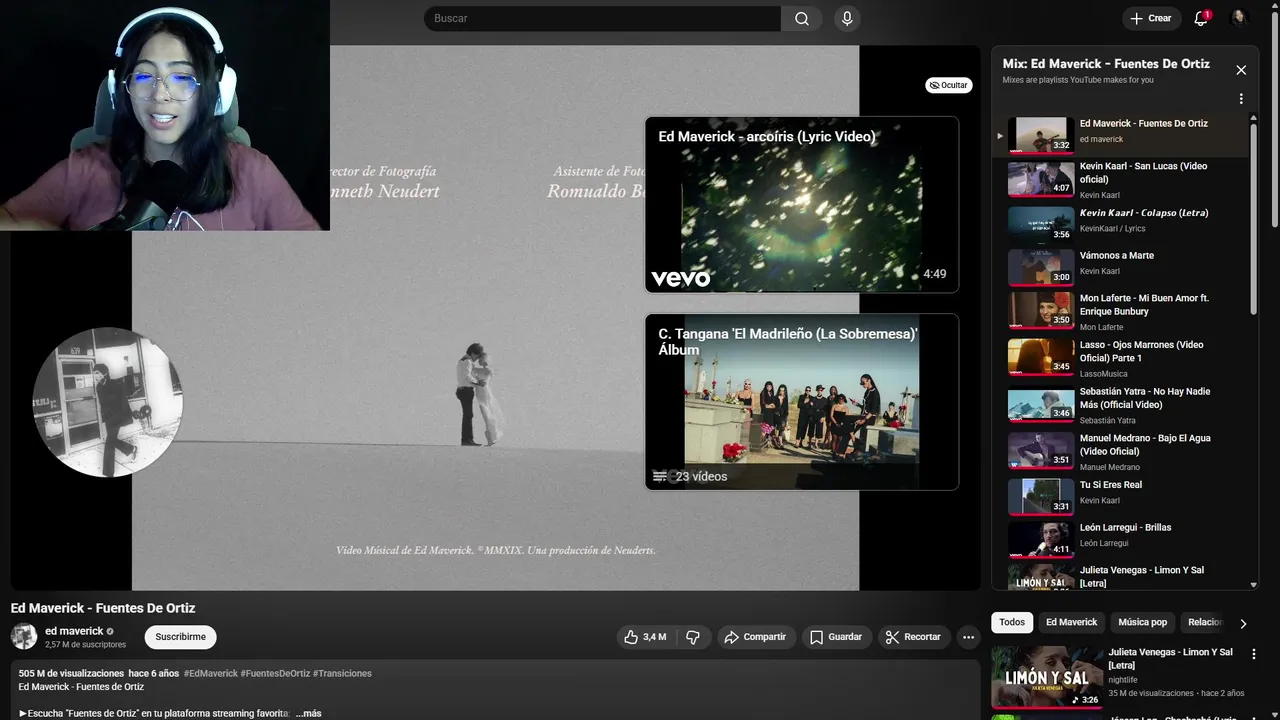The image size is (1280, 720).
Task: Open the Mix playlist three-dot options
Action: (1241, 99)
